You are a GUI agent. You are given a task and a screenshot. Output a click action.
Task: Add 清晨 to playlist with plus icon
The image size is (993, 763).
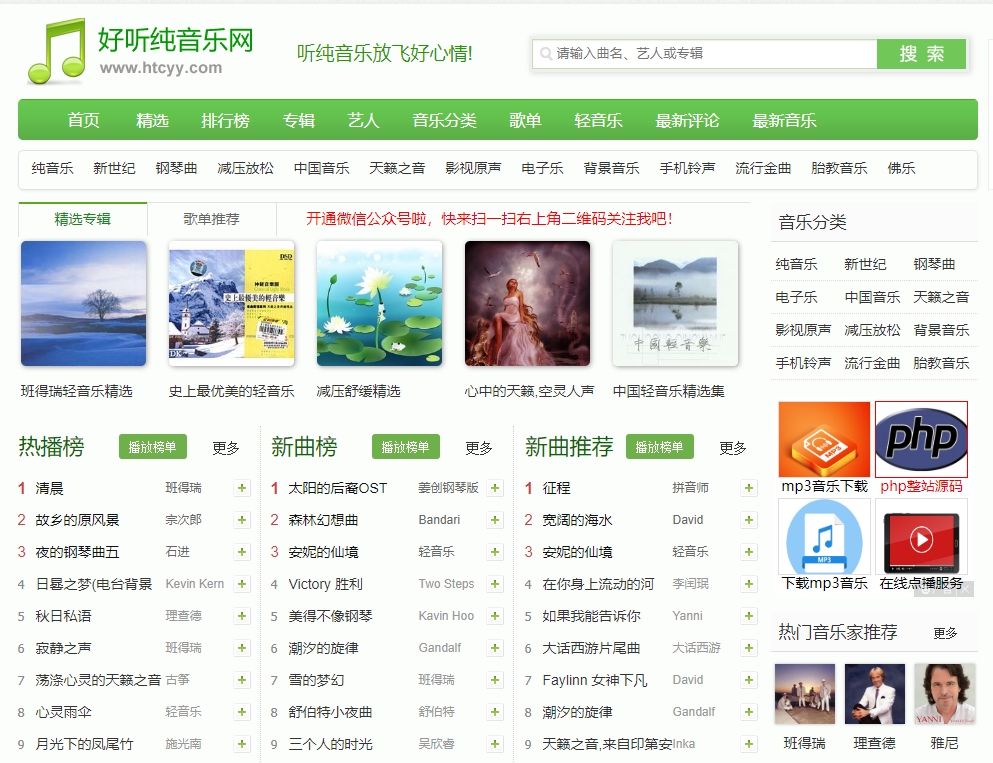pos(242,488)
